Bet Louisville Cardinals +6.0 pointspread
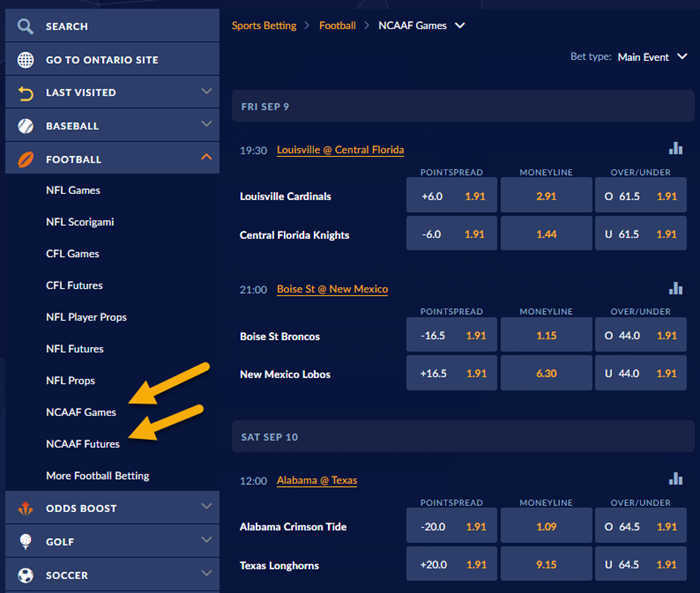This screenshot has height=593, width=700. pyautogui.click(x=451, y=195)
